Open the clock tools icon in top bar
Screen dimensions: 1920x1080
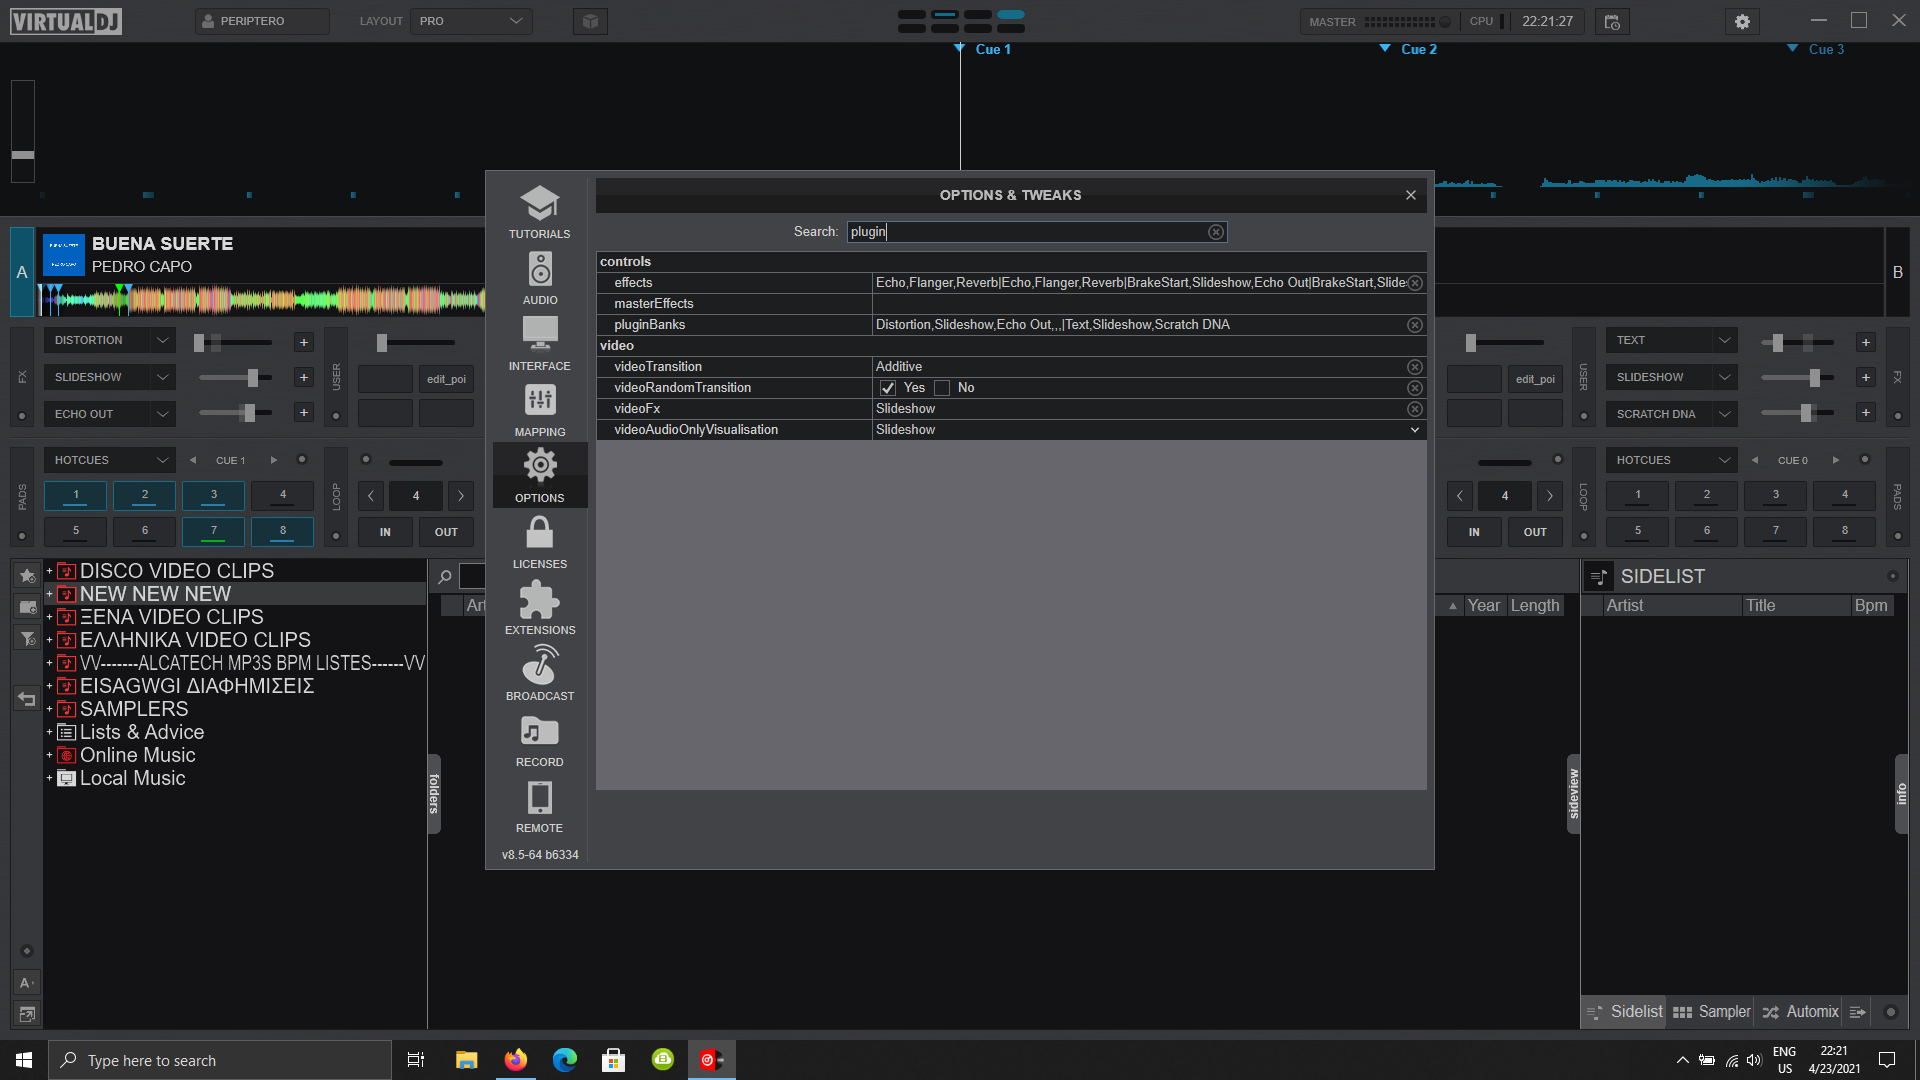coord(1612,21)
